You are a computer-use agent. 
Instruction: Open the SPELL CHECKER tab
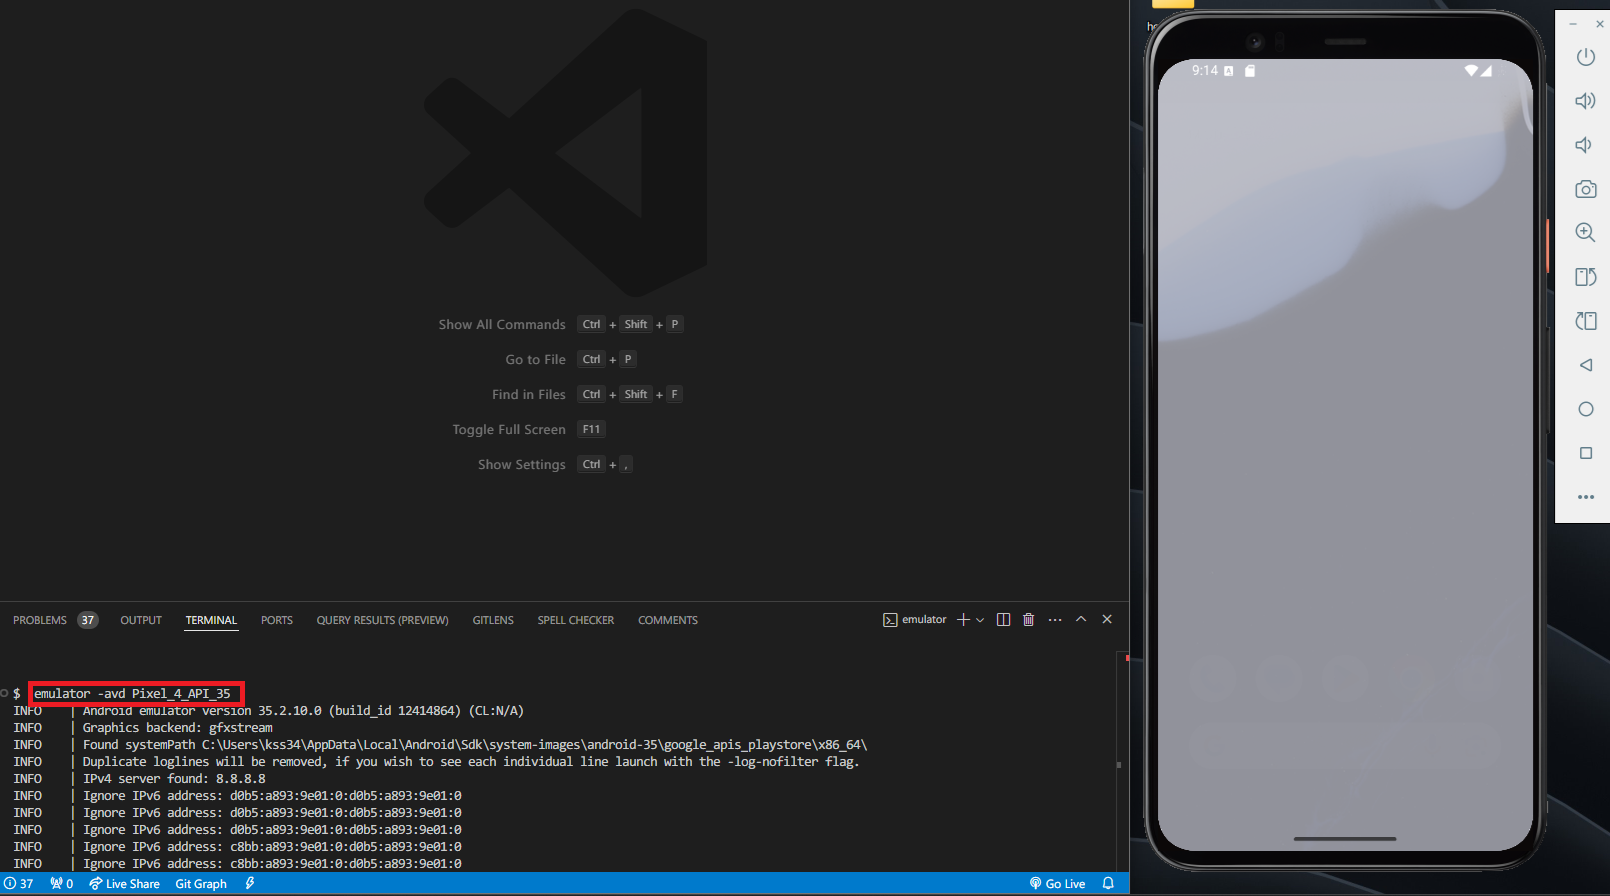576,620
